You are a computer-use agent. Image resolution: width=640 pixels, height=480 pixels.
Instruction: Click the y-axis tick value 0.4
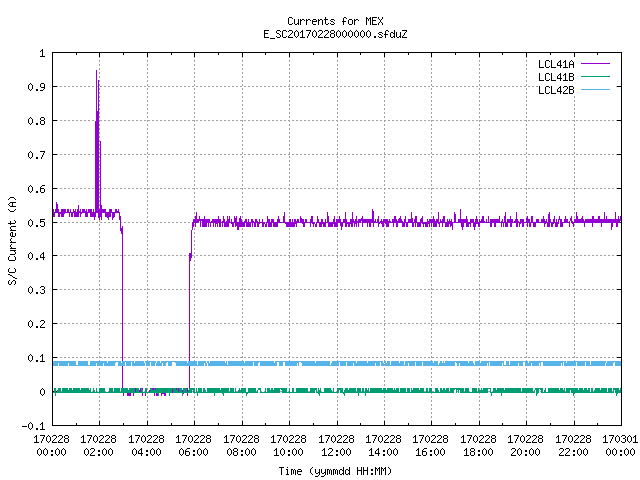pyautogui.click(x=36, y=256)
